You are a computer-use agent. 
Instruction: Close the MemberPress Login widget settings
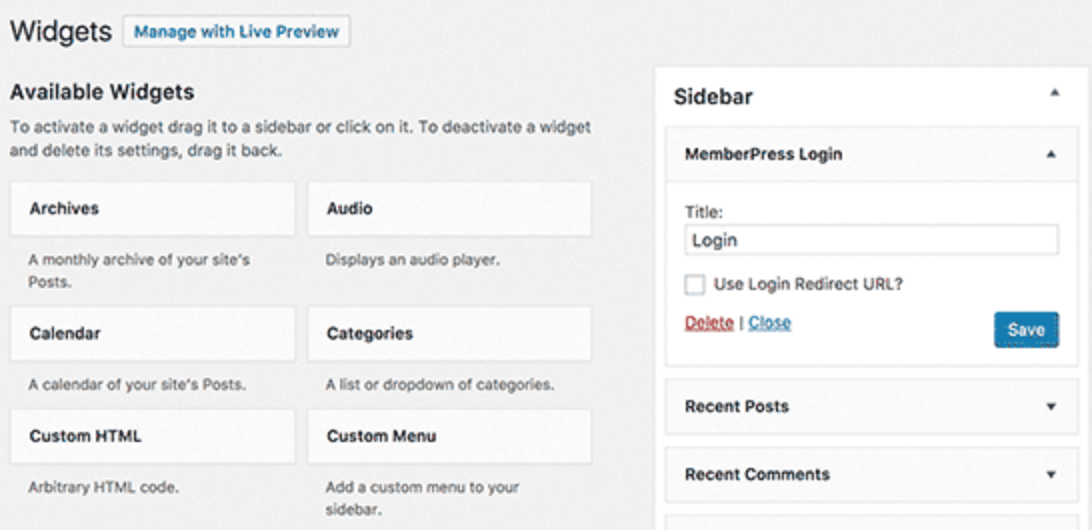[769, 323]
